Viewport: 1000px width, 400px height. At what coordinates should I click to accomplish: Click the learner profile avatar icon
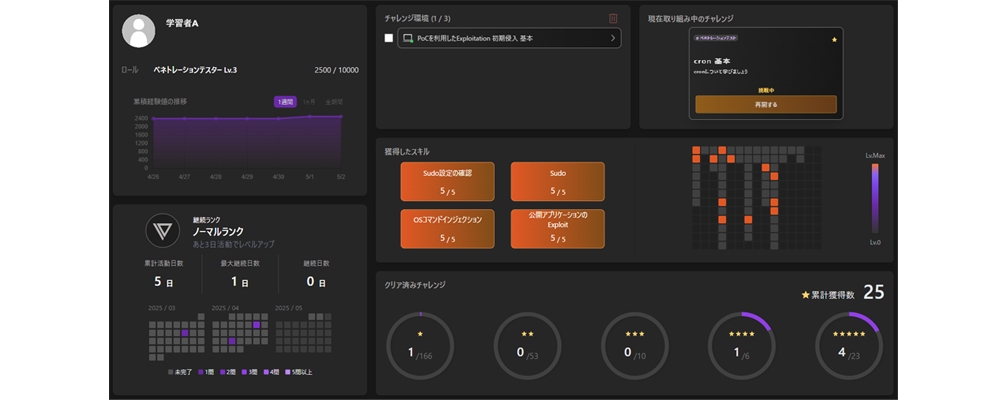click(138, 31)
